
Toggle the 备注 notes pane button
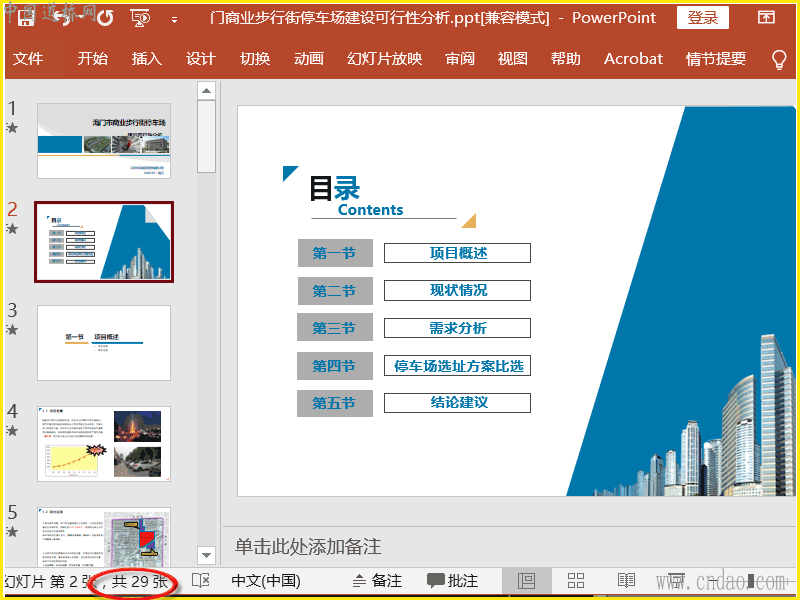(x=378, y=581)
